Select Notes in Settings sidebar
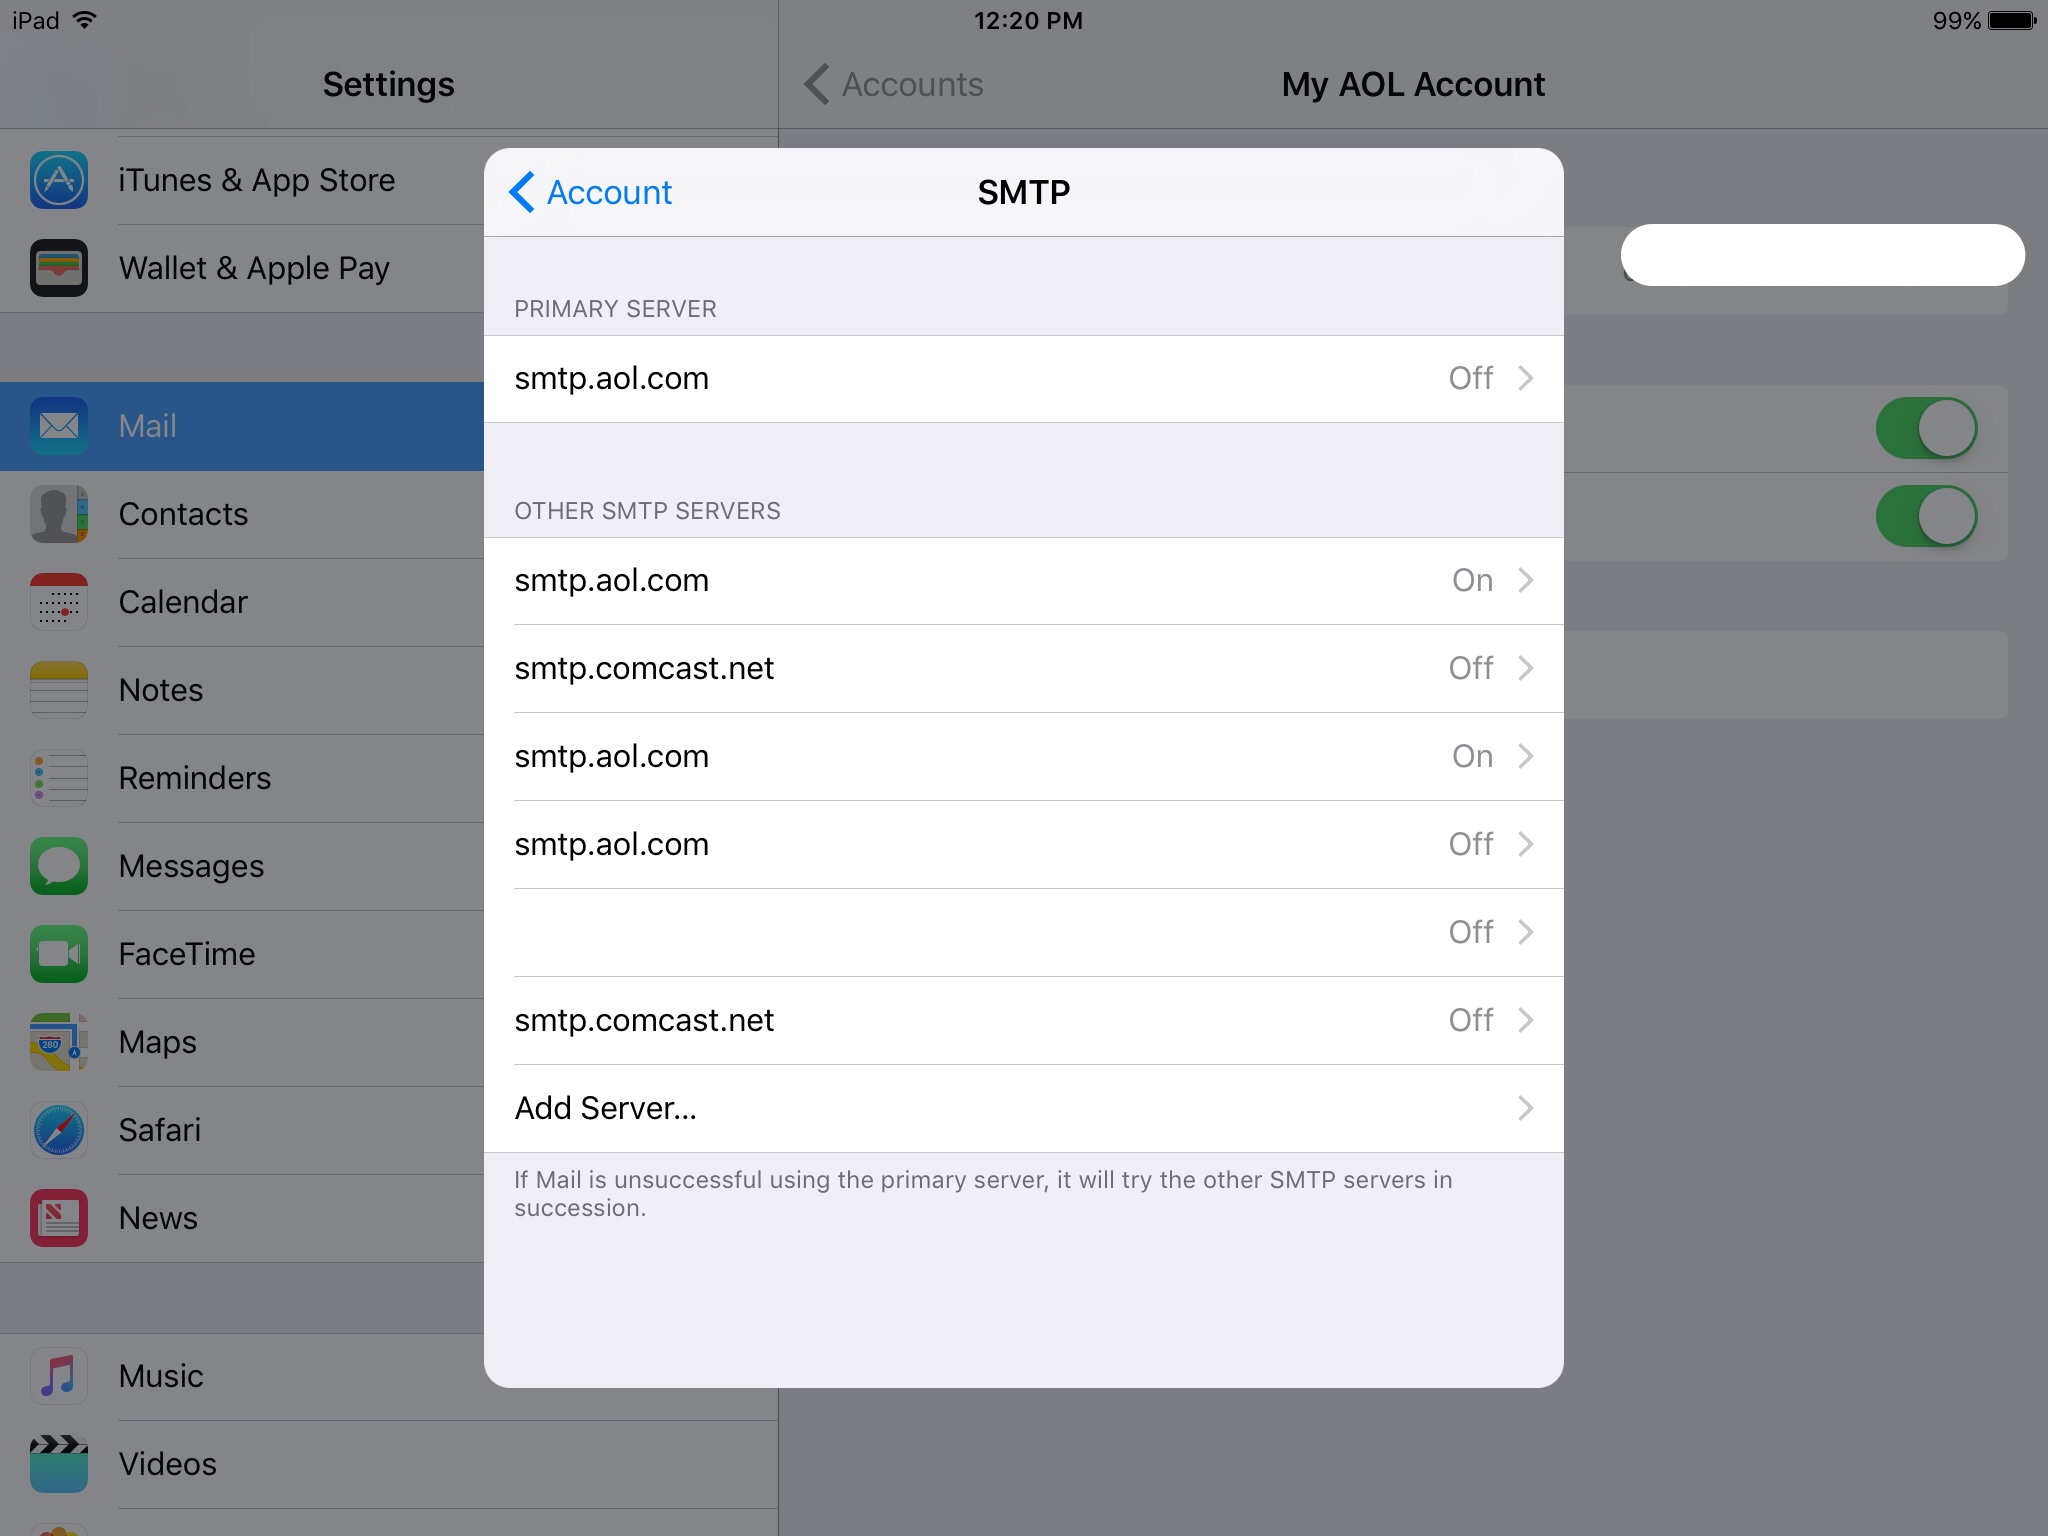The width and height of the screenshot is (2048, 1536). click(x=161, y=690)
